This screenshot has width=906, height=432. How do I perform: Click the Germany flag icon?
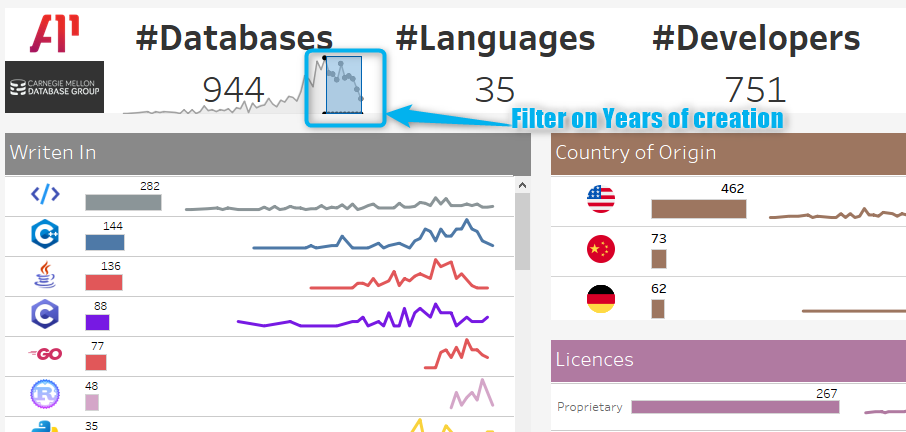(601, 299)
